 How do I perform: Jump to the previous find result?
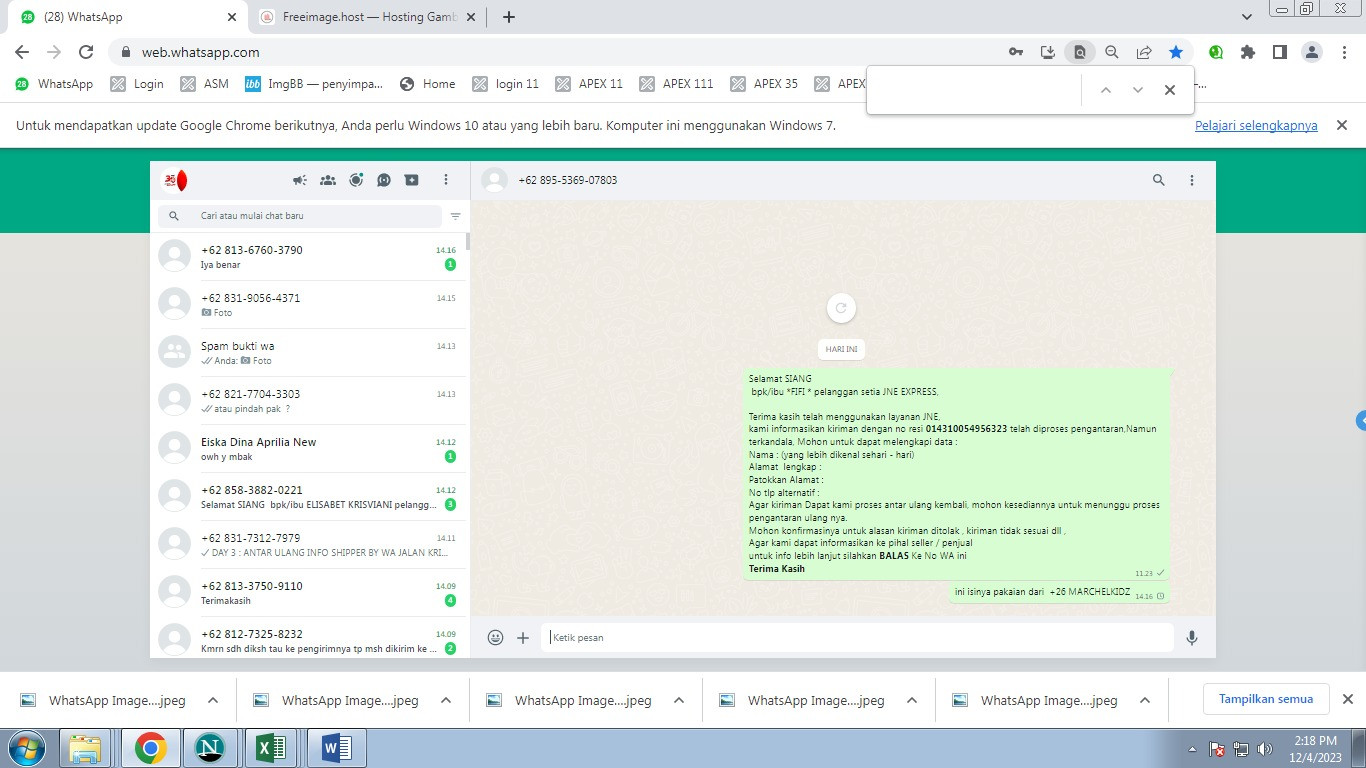[1106, 90]
